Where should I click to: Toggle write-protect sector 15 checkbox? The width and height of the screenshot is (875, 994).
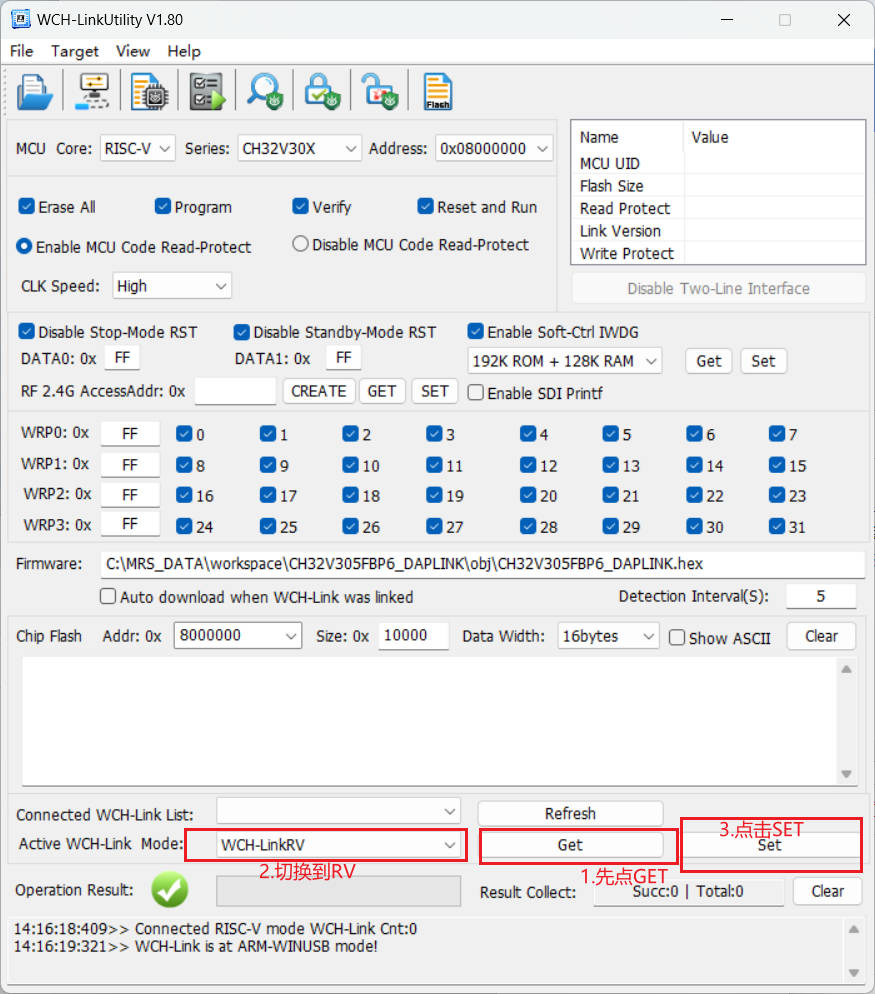(x=777, y=465)
